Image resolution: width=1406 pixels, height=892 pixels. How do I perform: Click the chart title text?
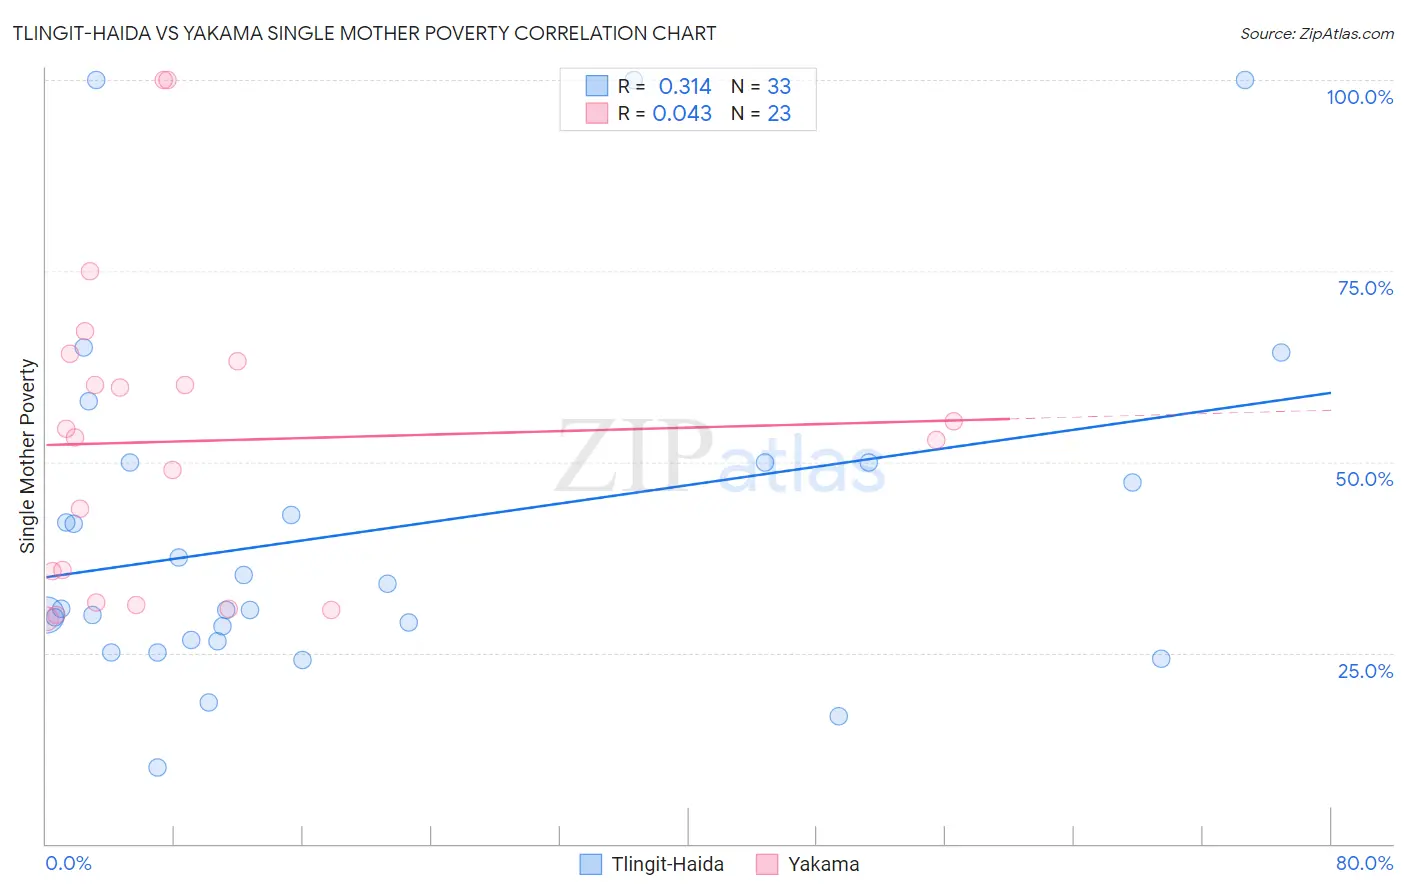(x=364, y=33)
